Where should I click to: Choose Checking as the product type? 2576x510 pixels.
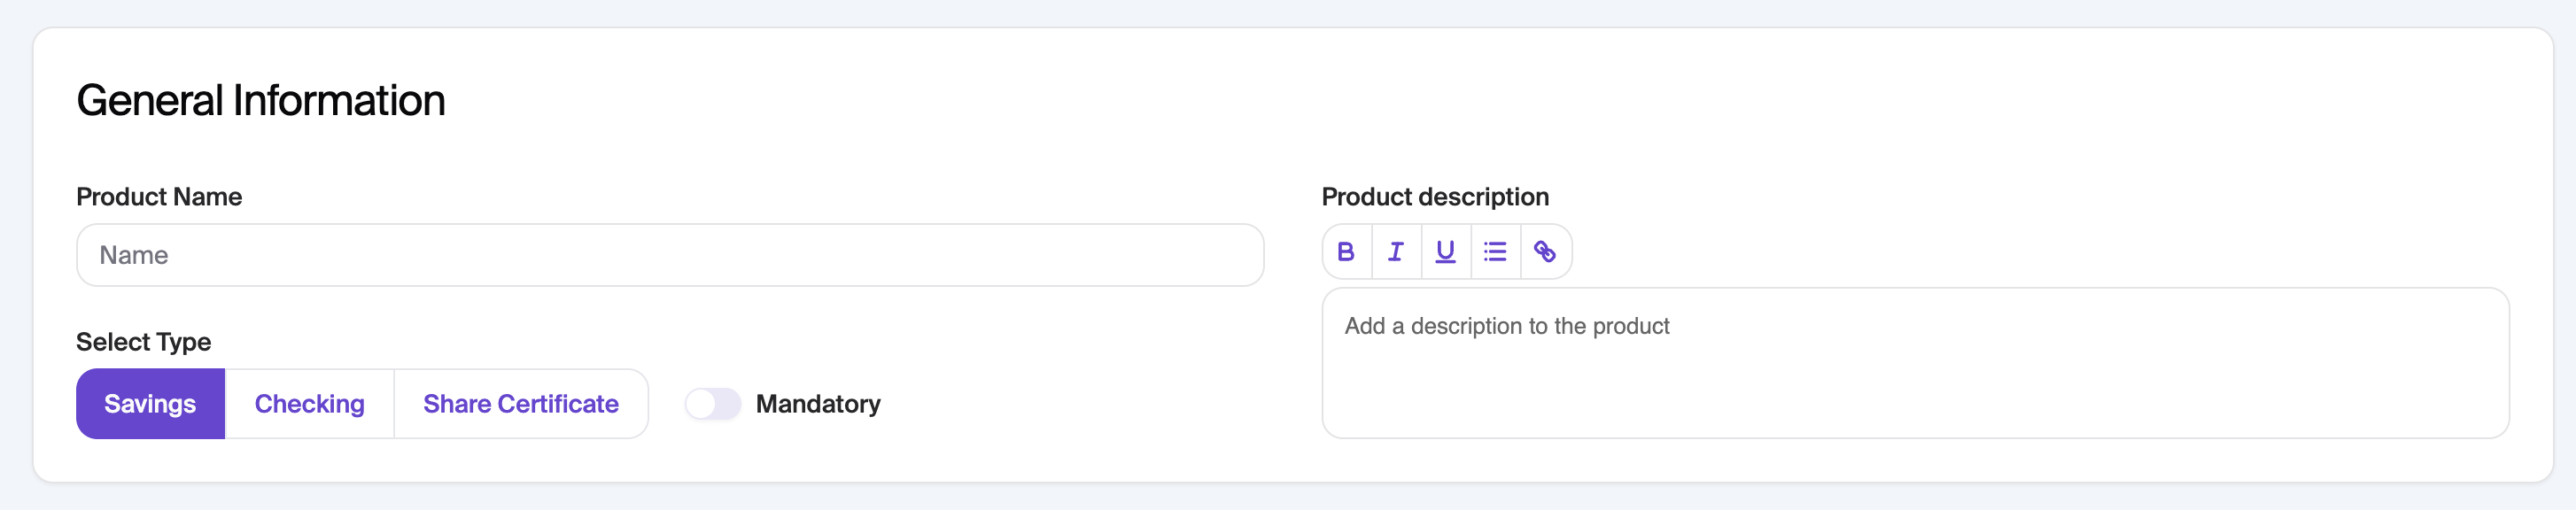point(309,404)
